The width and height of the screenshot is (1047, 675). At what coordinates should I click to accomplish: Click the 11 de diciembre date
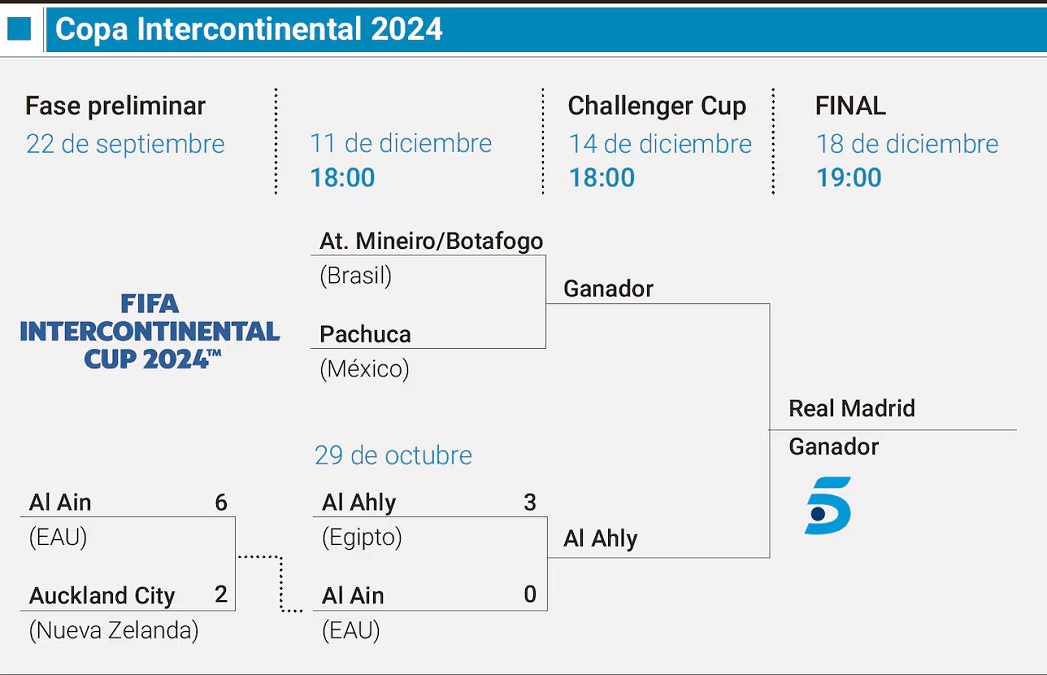coord(400,144)
